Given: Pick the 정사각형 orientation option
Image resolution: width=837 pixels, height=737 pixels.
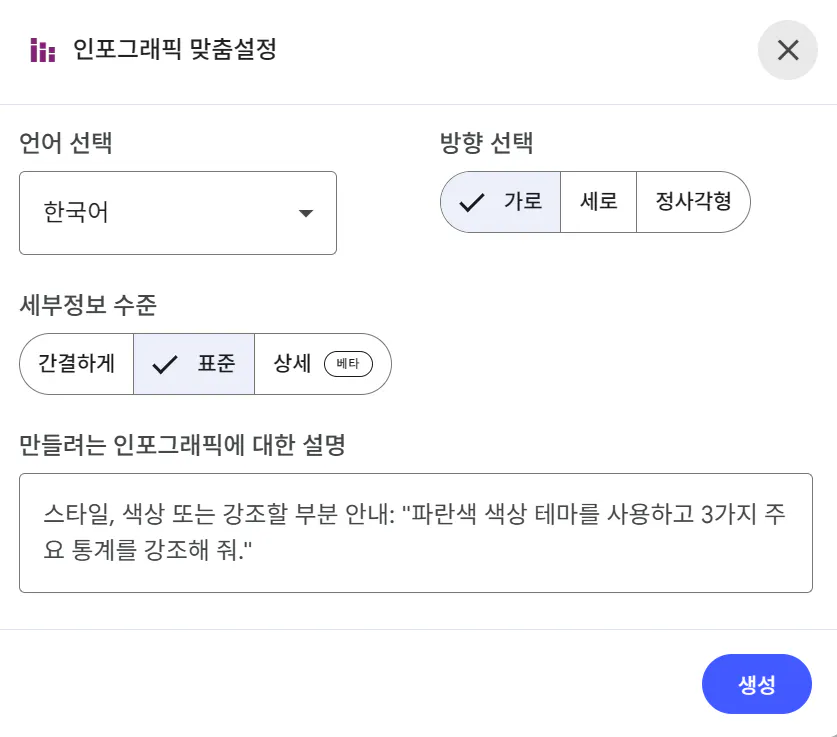Looking at the screenshot, I should [x=693, y=201].
